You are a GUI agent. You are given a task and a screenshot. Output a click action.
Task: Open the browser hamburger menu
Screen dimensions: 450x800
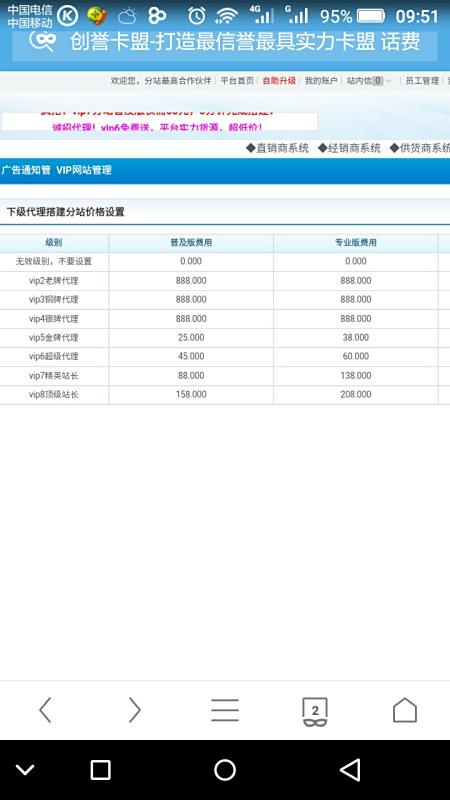coord(225,710)
